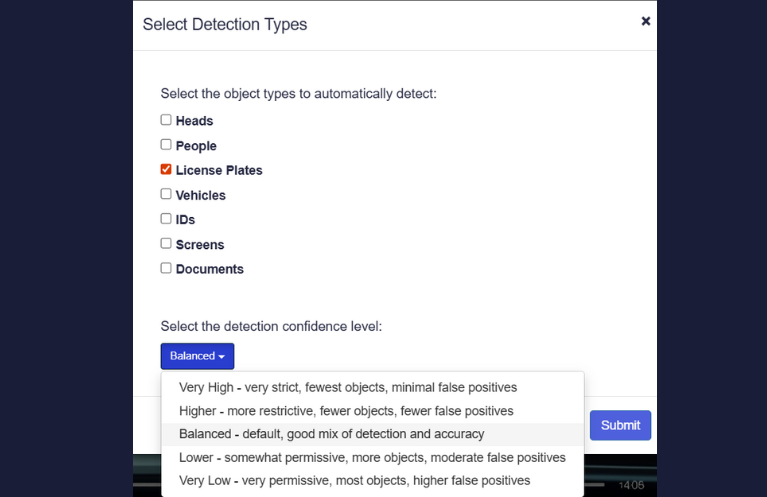
Task: Collapse the Balanced confidence dropdown button
Action: click(197, 356)
